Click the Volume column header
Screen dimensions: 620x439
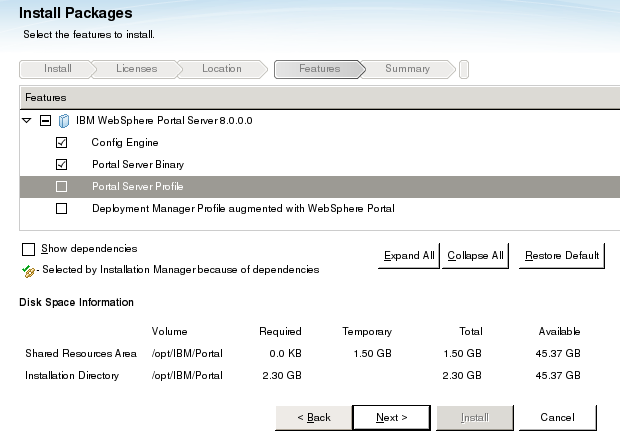pos(169,331)
